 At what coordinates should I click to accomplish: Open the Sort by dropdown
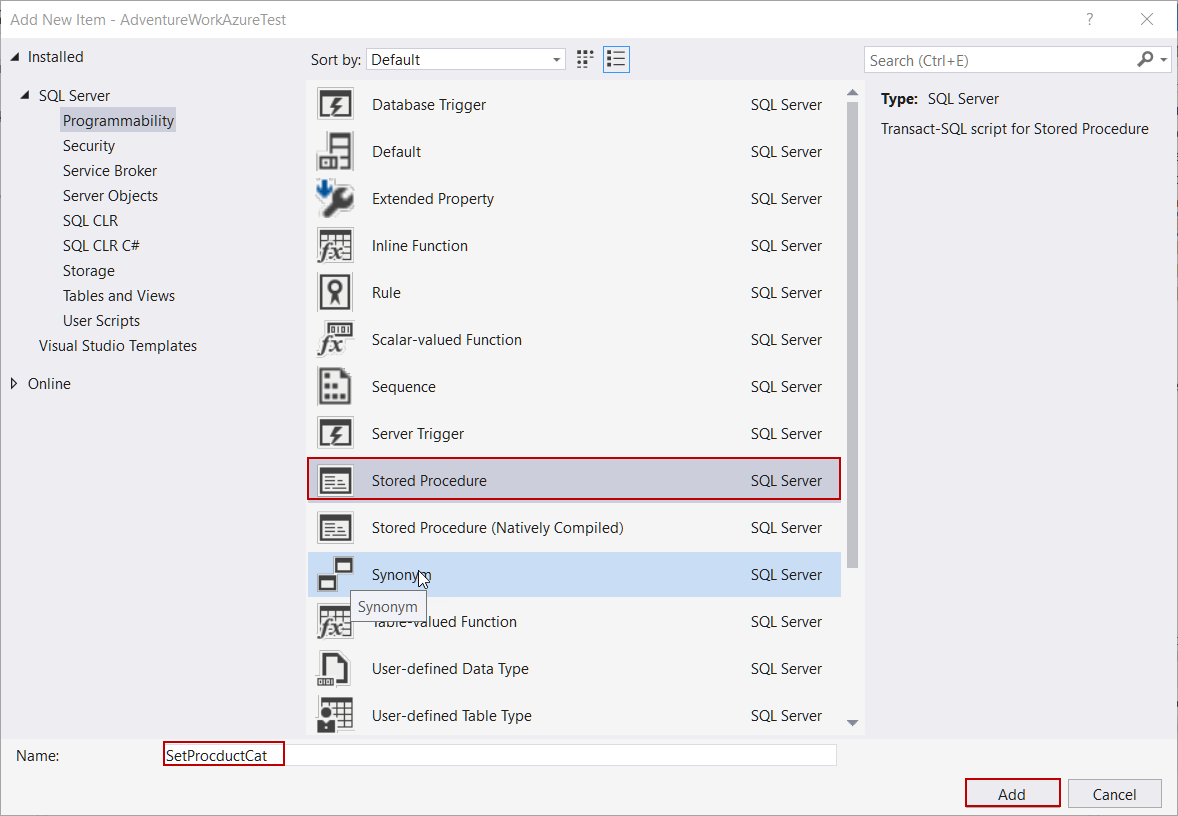tap(466, 60)
